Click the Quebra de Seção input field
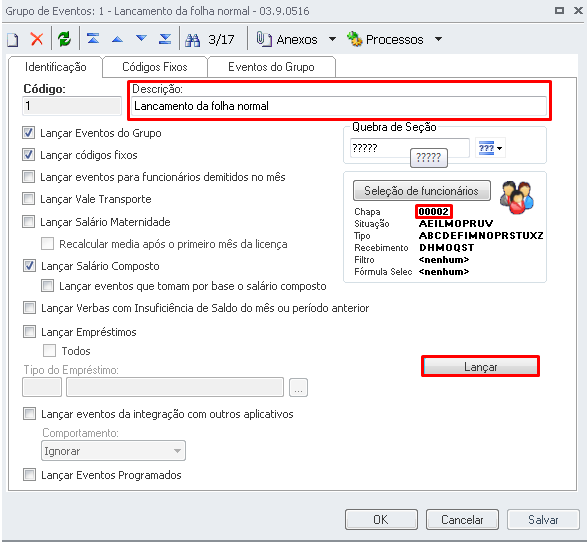587x542 pixels. click(x=410, y=148)
